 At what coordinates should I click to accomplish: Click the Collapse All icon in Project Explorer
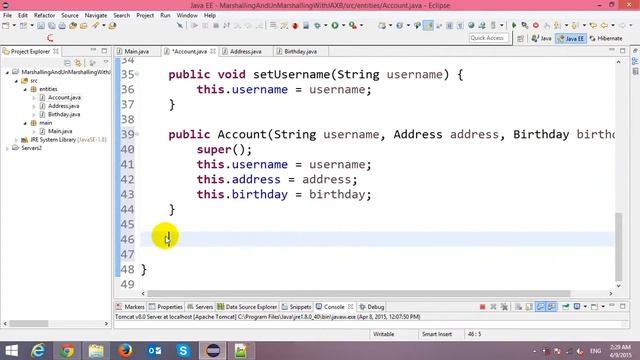pos(67,63)
